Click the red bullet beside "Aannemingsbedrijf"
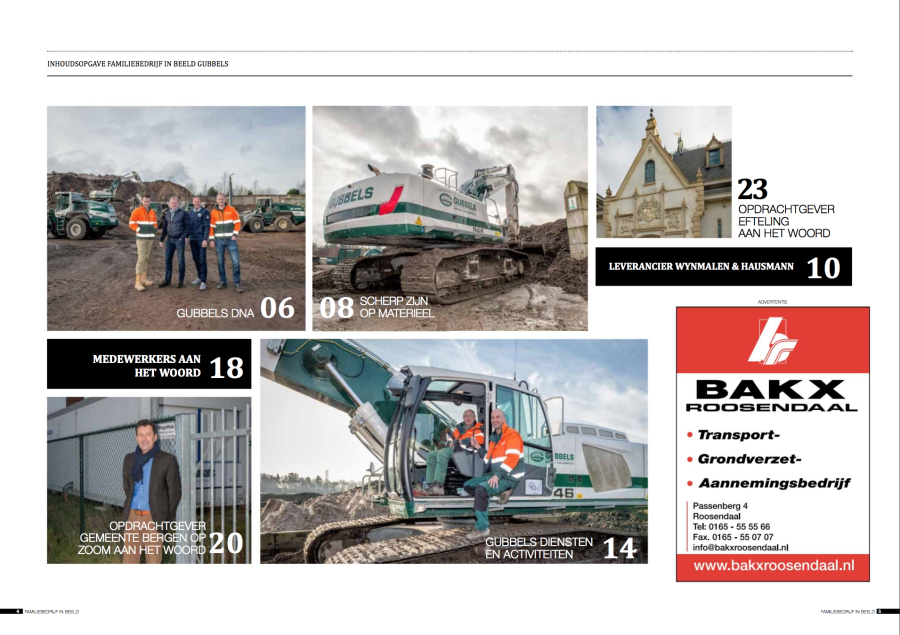This screenshot has height=635, width=900. click(x=690, y=481)
